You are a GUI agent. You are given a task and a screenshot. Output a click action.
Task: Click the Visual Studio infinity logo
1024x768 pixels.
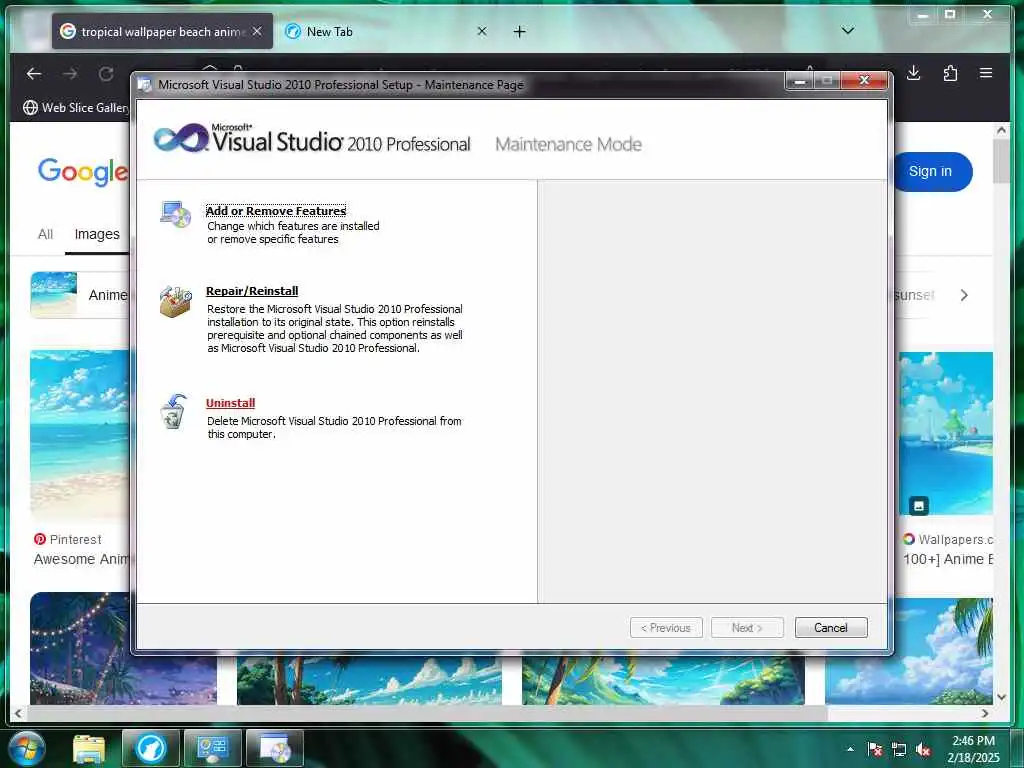[x=181, y=138]
